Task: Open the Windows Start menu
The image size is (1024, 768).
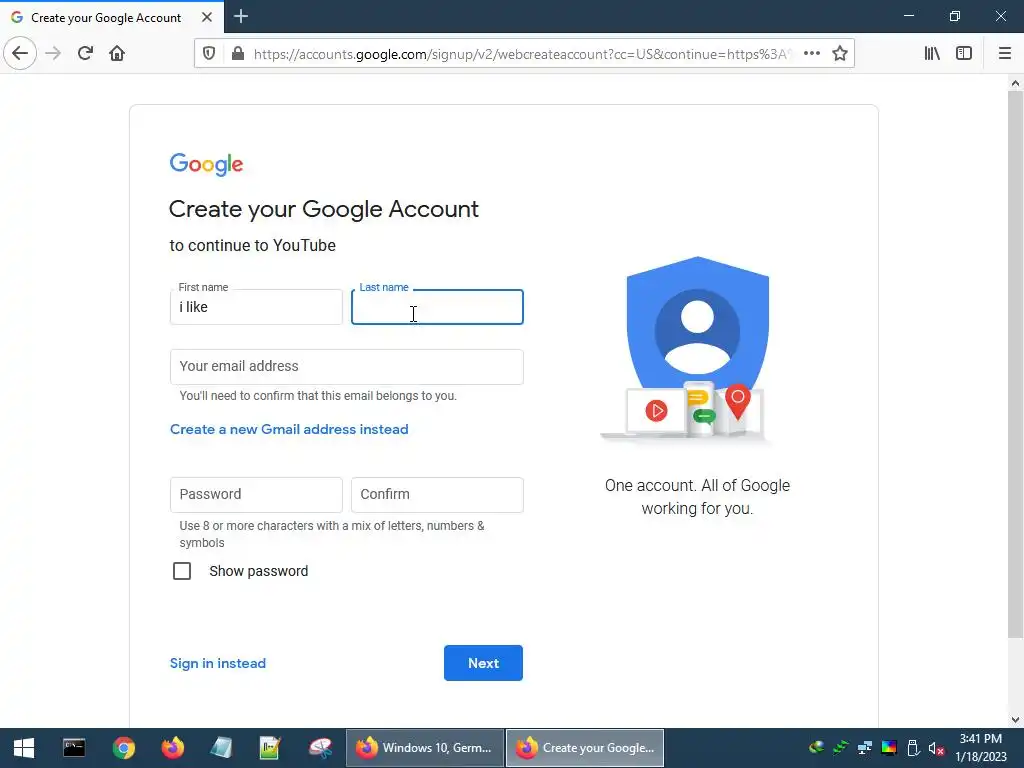Action: 24,748
